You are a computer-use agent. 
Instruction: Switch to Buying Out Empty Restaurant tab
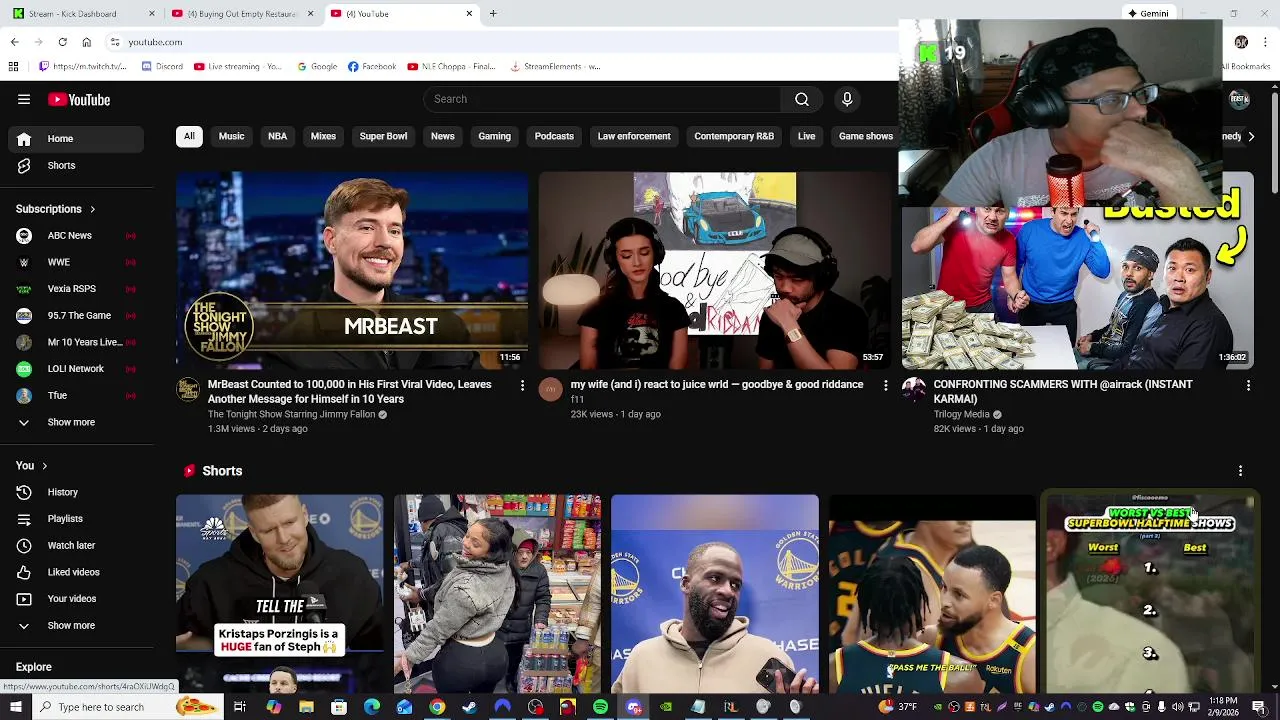click(x=241, y=14)
